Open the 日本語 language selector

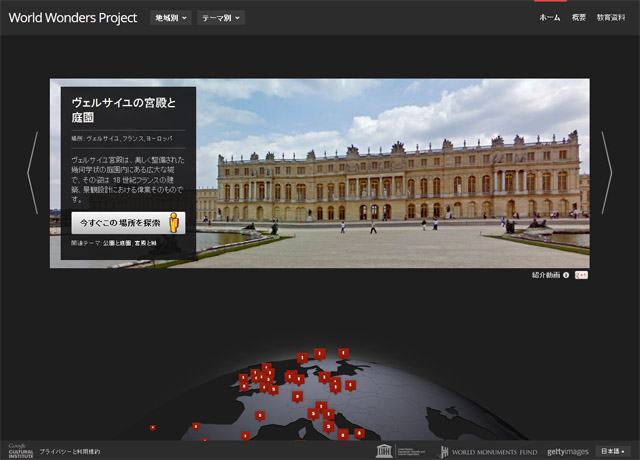coord(613,451)
